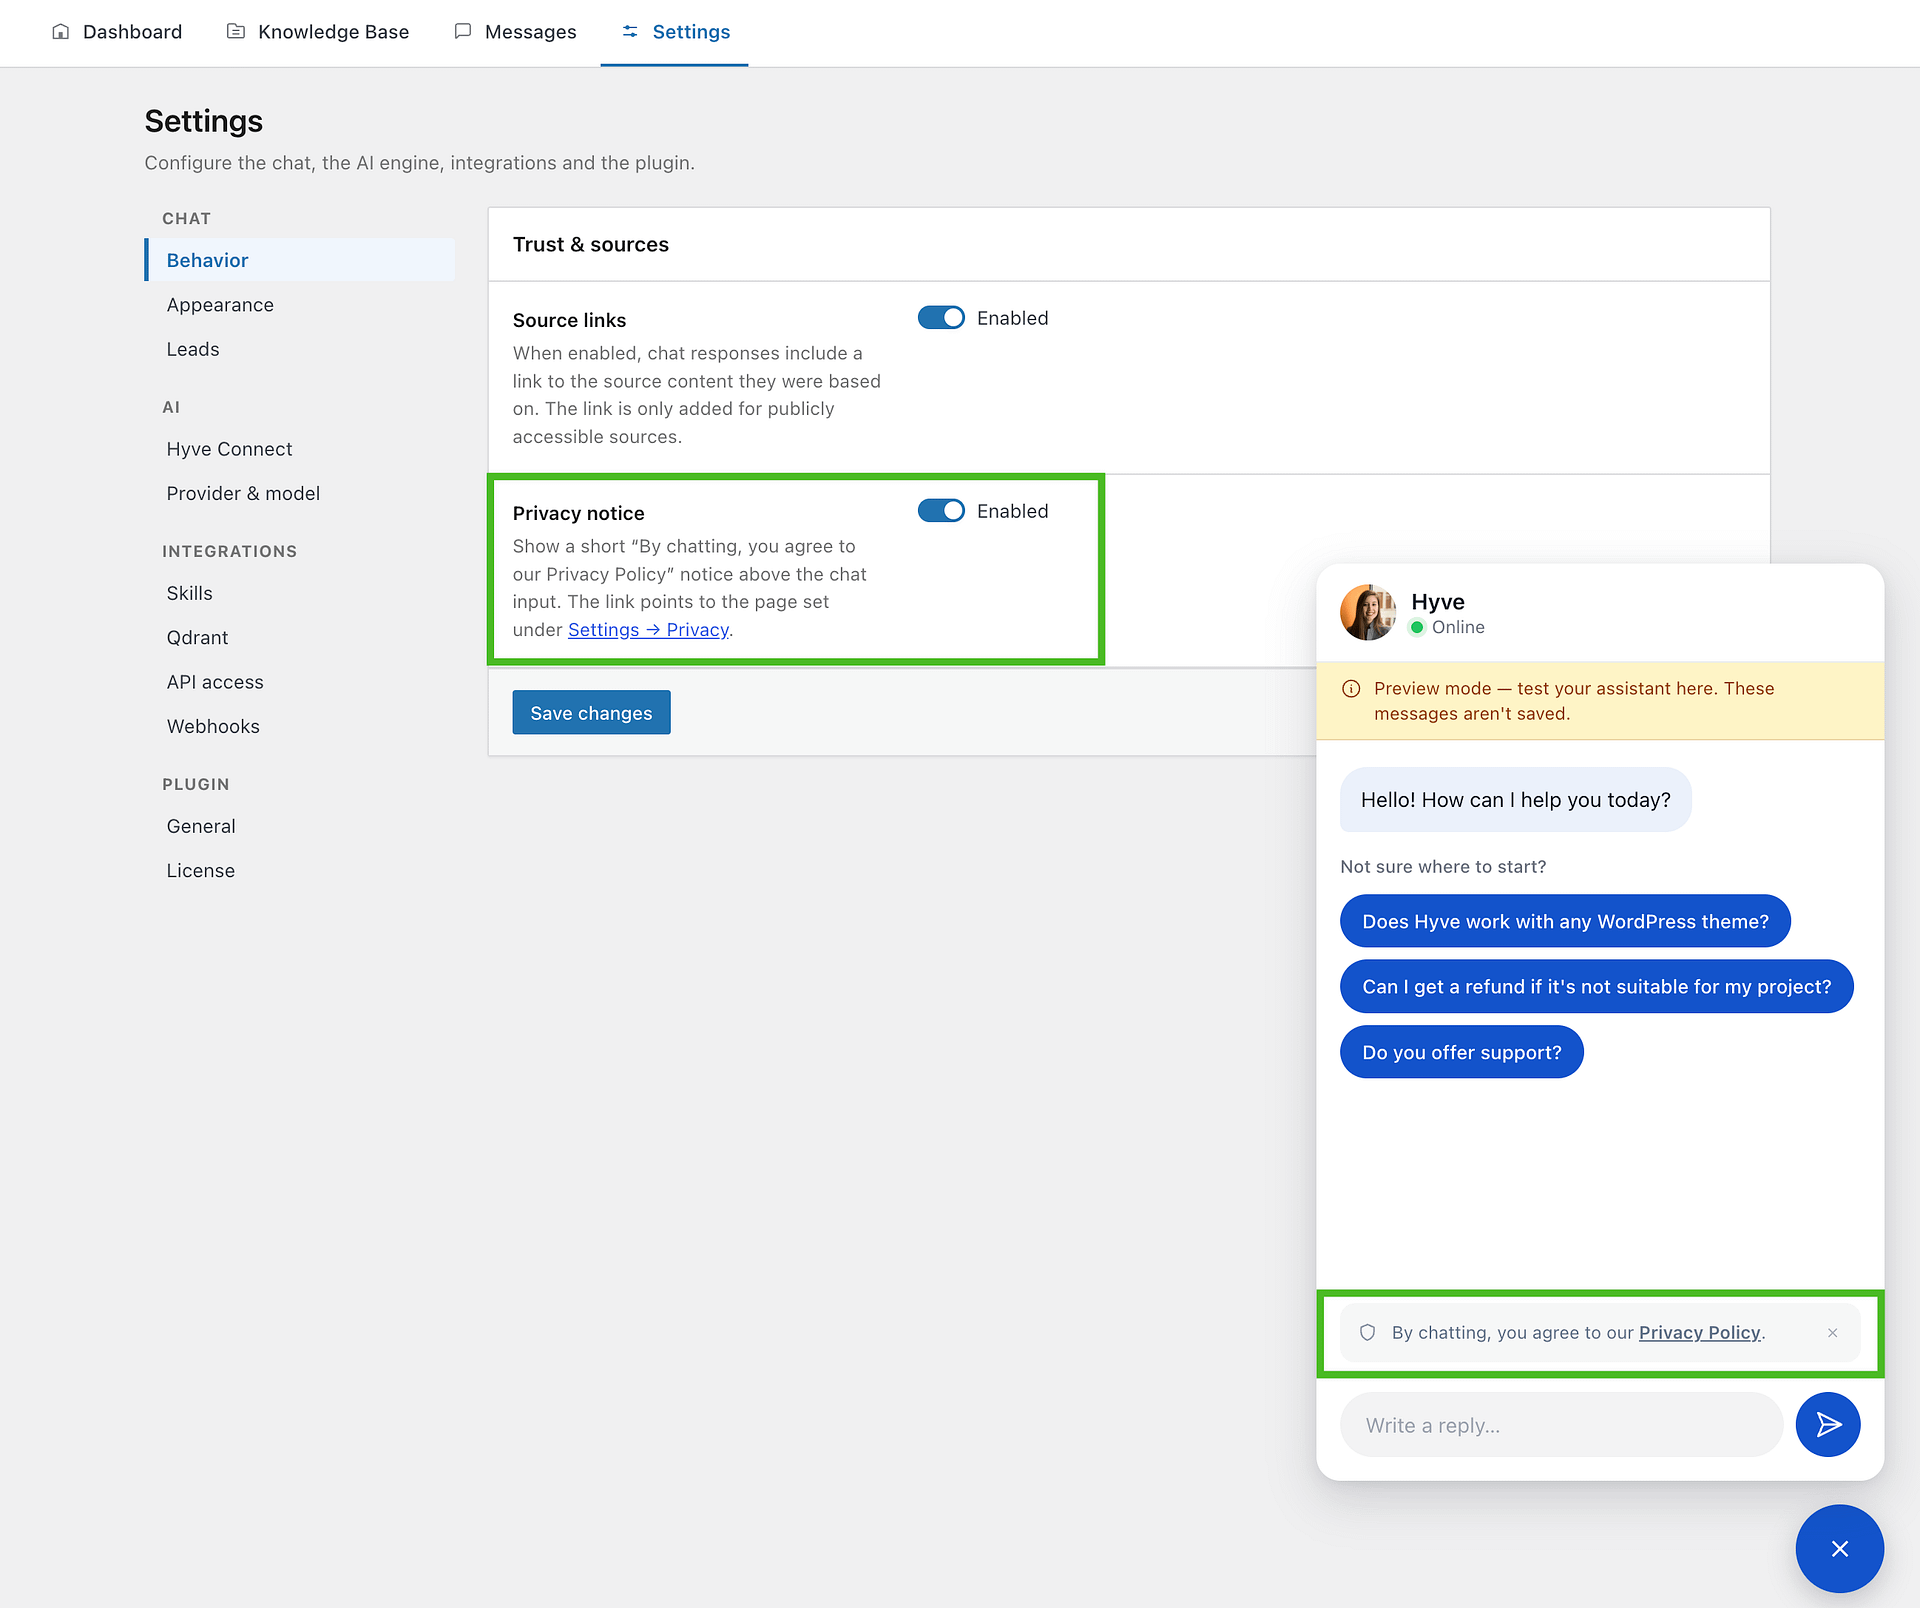This screenshot has height=1608, width=1920.
Task: Dismiss the privacy notice in chat
Action: pyautogui.click(x=1833, y=1333)
